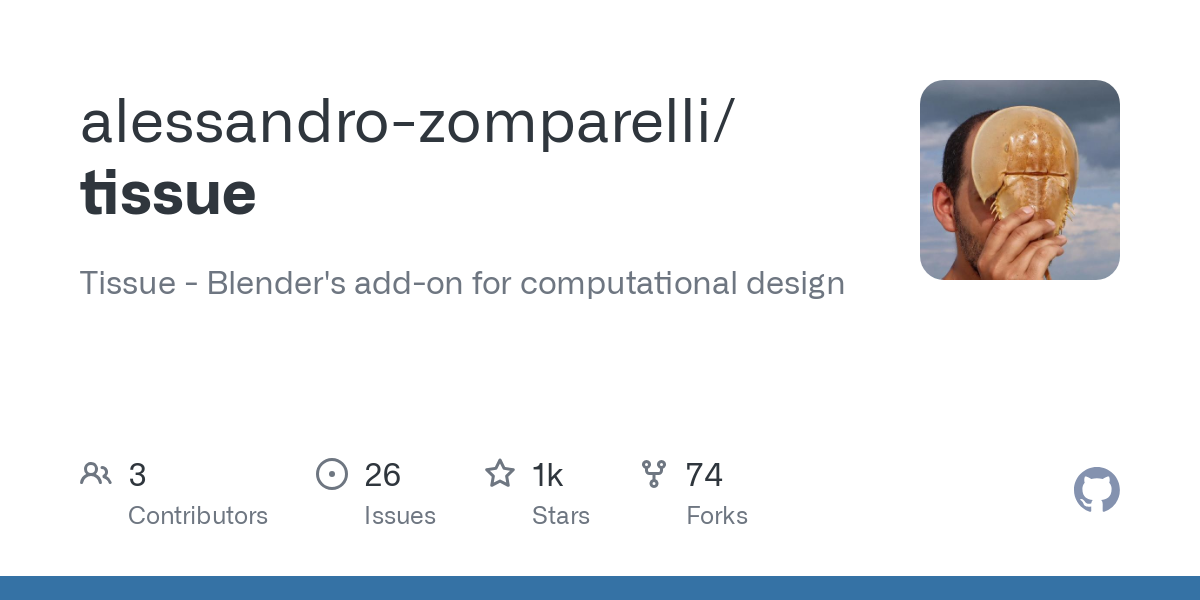Open the Issues label

click(x=400, y=516)
